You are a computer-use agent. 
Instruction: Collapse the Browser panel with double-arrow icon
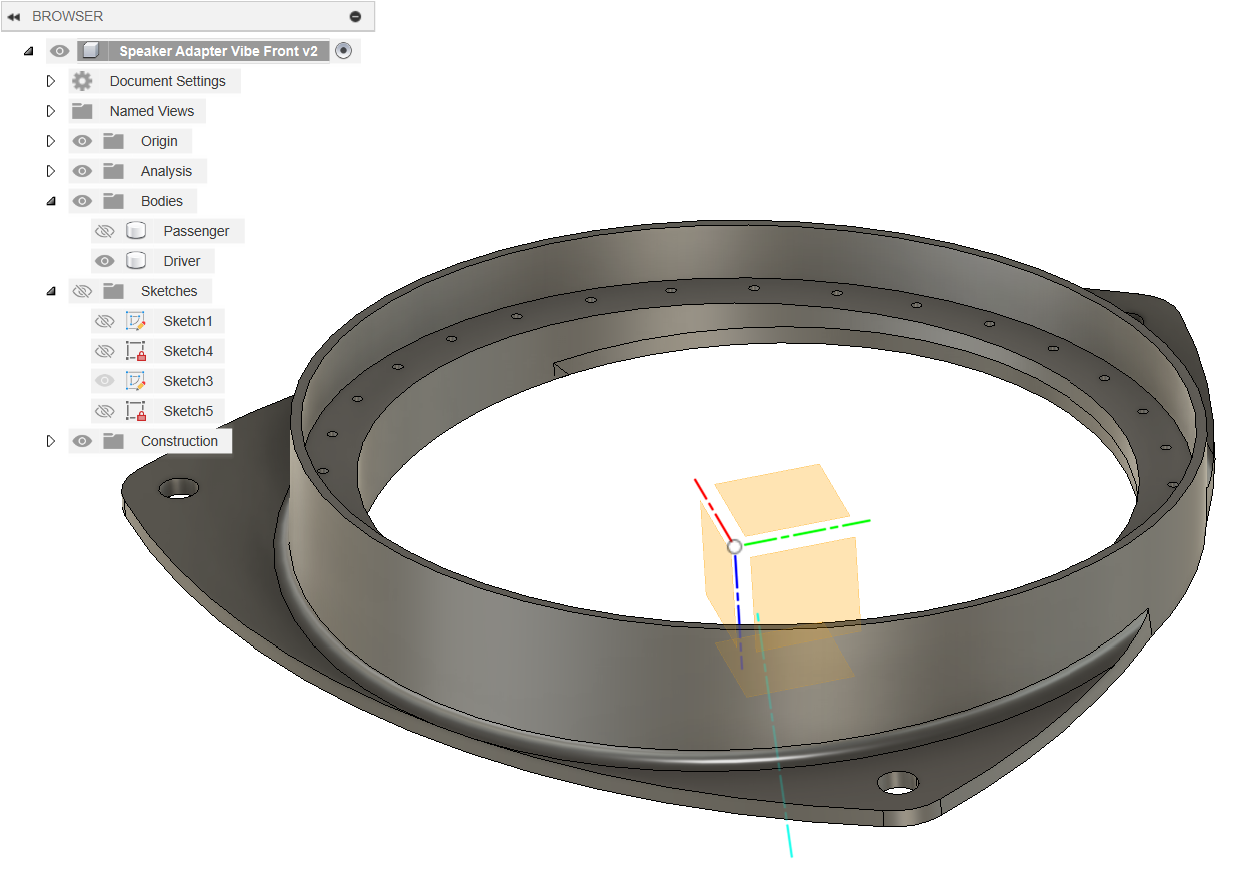tap(14, 17)
